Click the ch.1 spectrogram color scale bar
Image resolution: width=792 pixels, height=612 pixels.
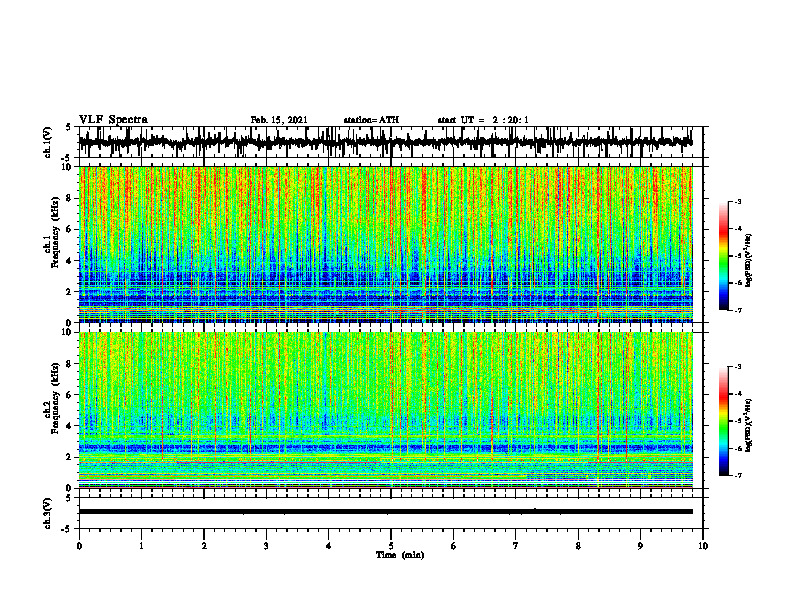(724, 256)
